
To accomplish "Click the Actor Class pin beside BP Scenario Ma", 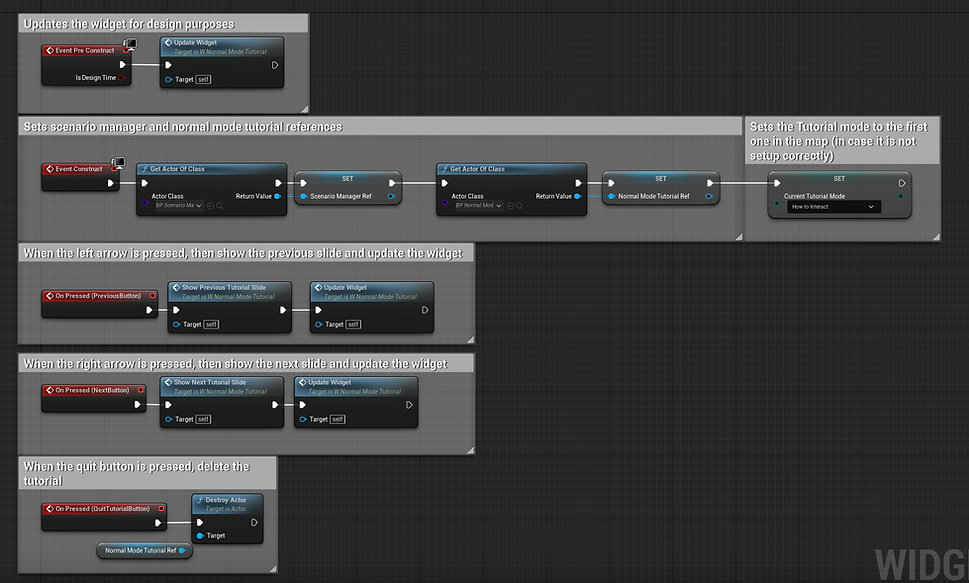I will click(145, 203).
